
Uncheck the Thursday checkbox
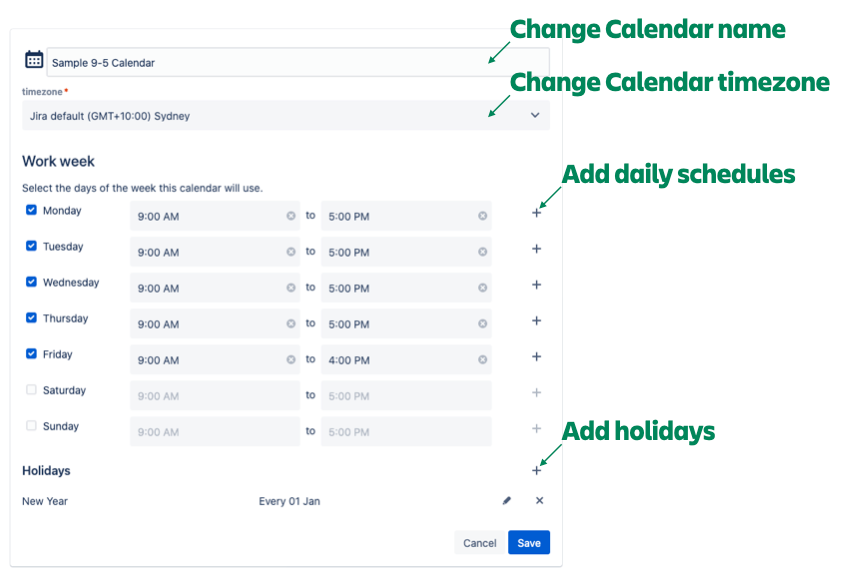pyautogui.click(x=32, y=319)
